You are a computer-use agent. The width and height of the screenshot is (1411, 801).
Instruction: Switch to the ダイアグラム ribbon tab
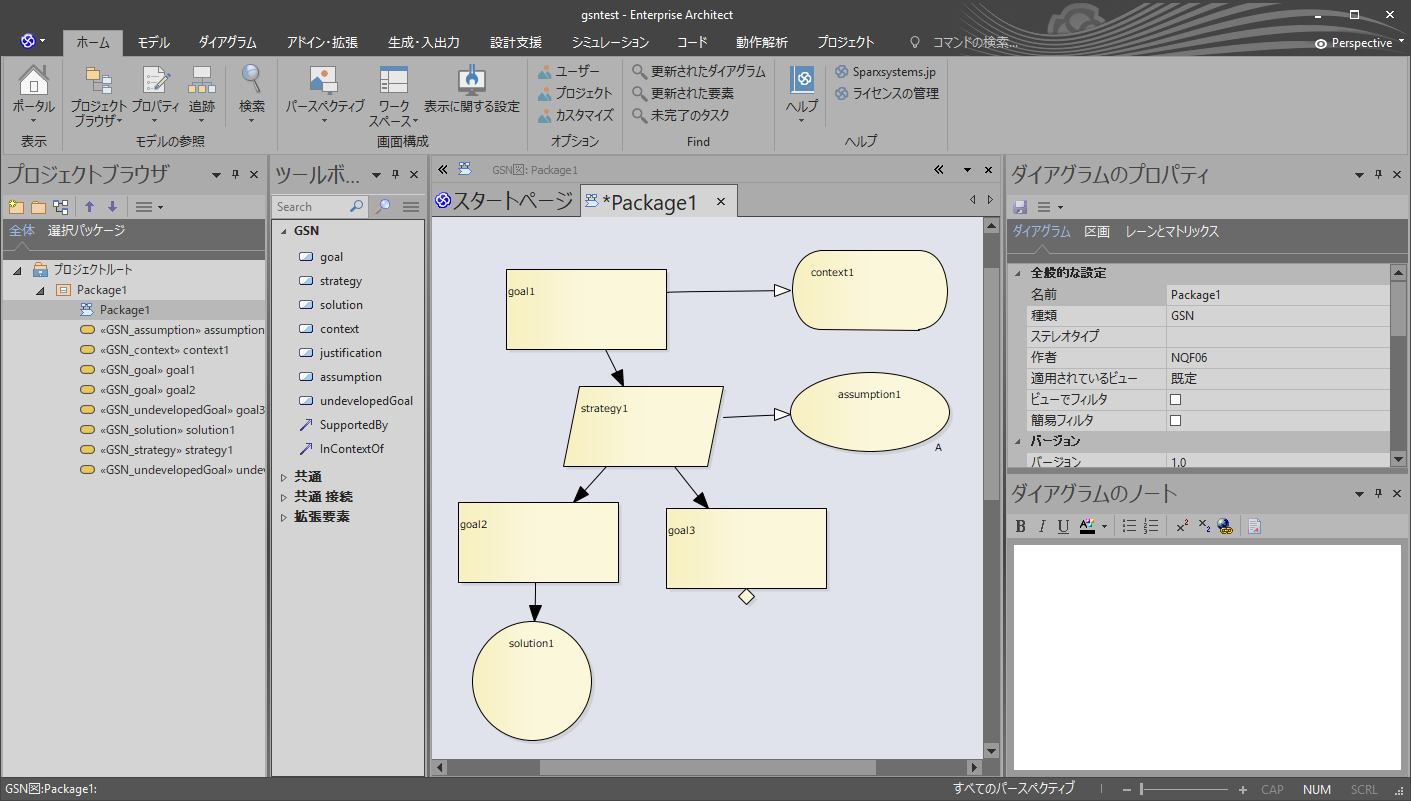tap(227, 43)
